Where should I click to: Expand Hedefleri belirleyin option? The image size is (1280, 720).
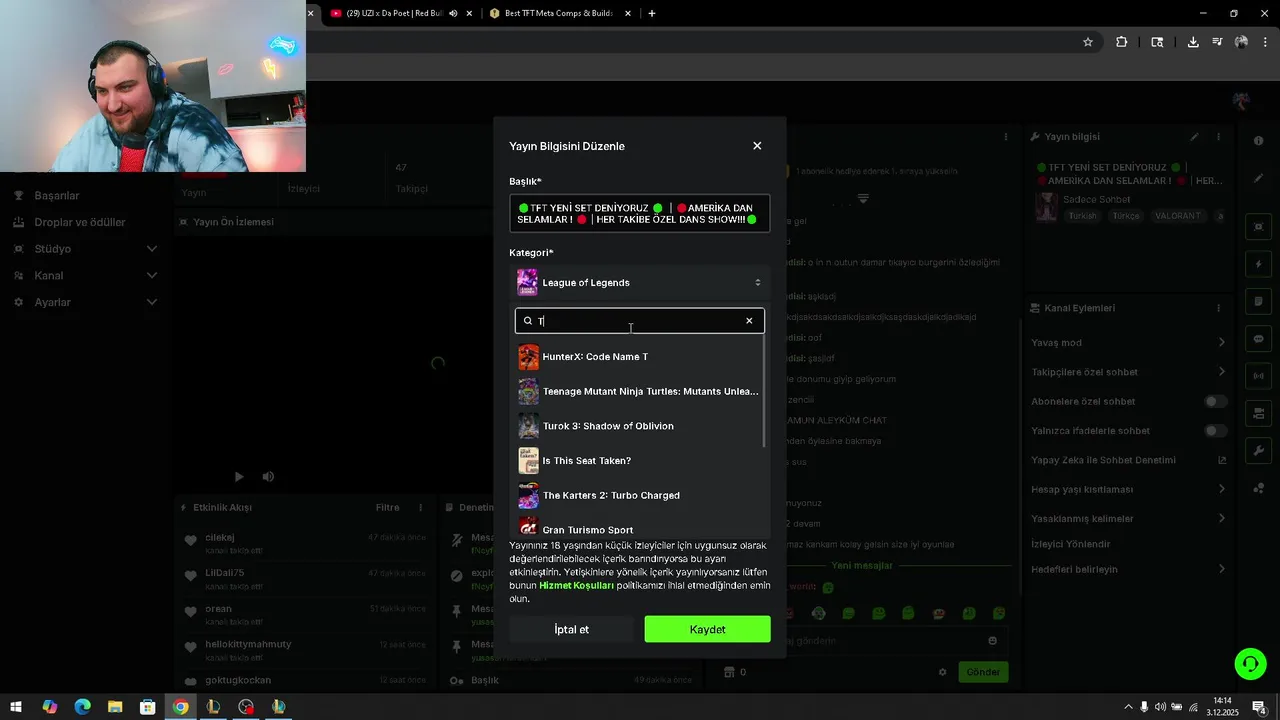pos(1128,569)
